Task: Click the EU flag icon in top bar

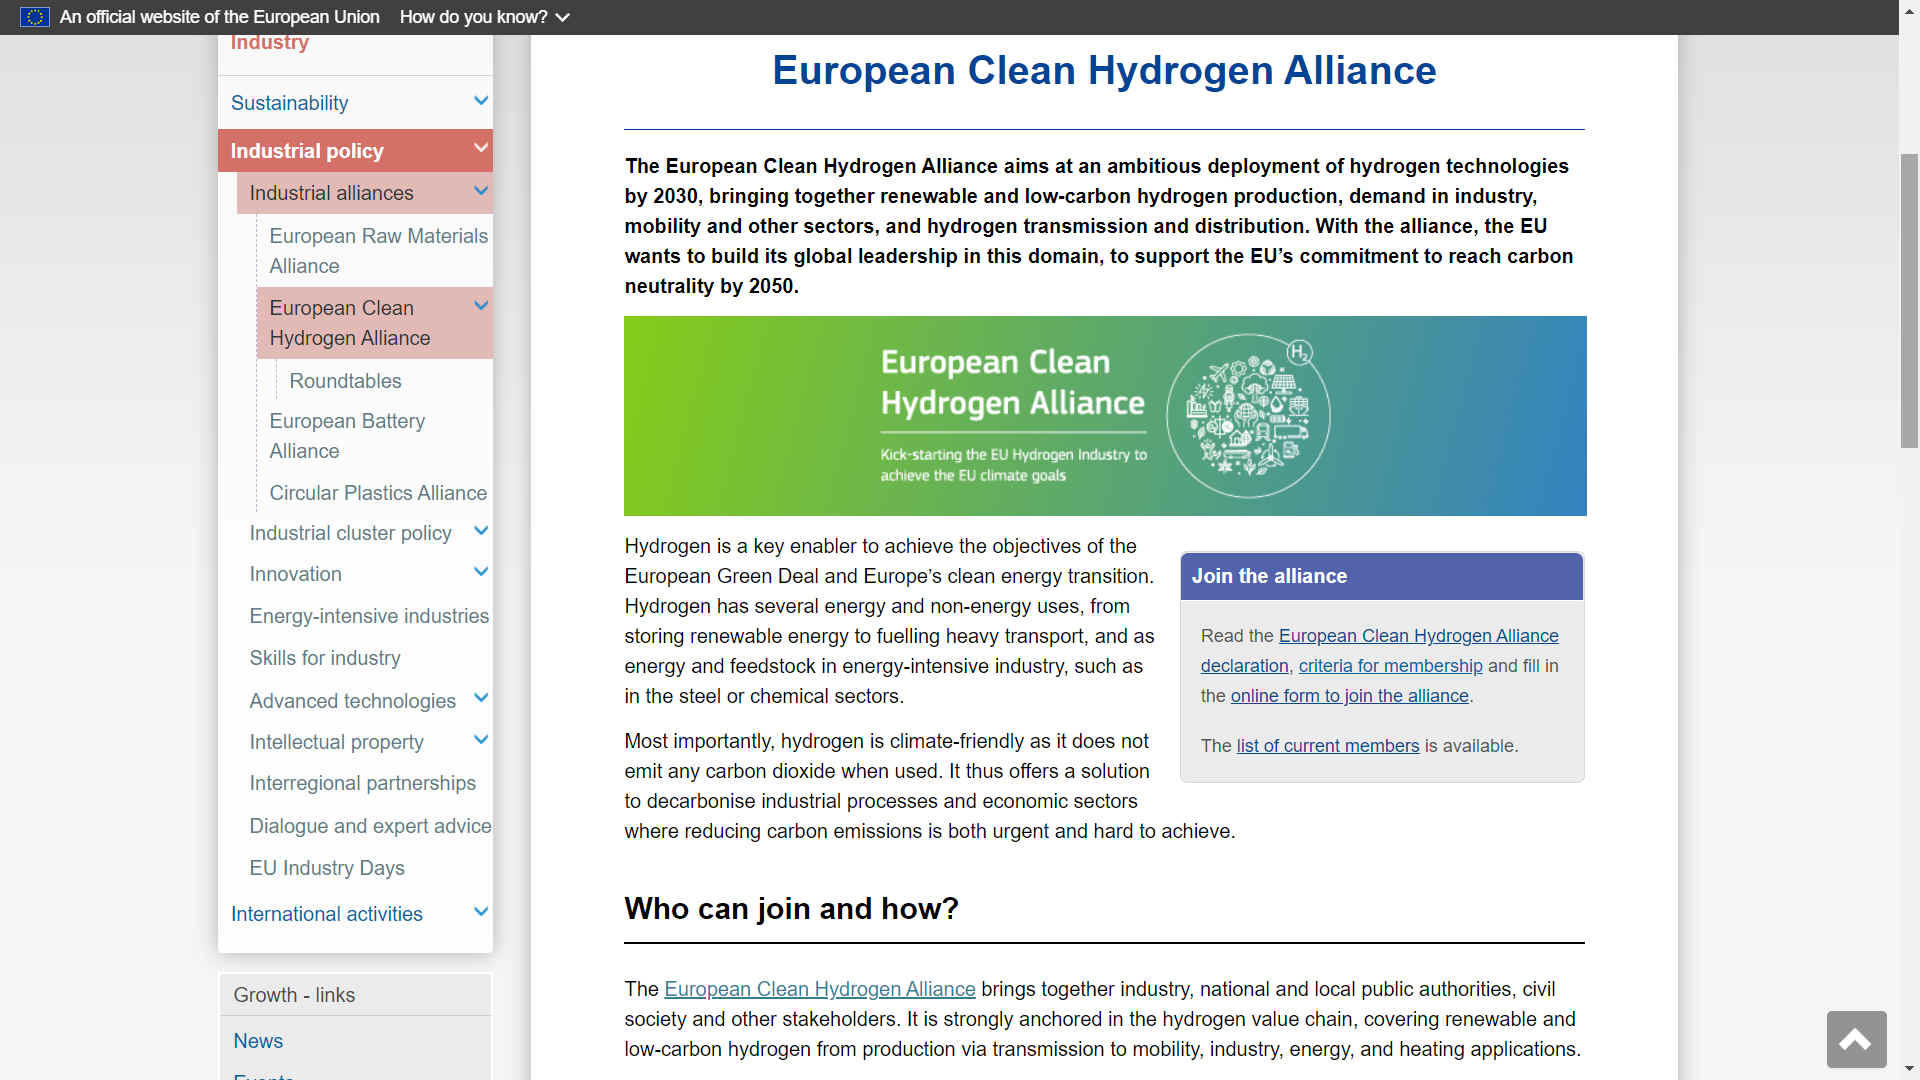Action: coord(34,17)
